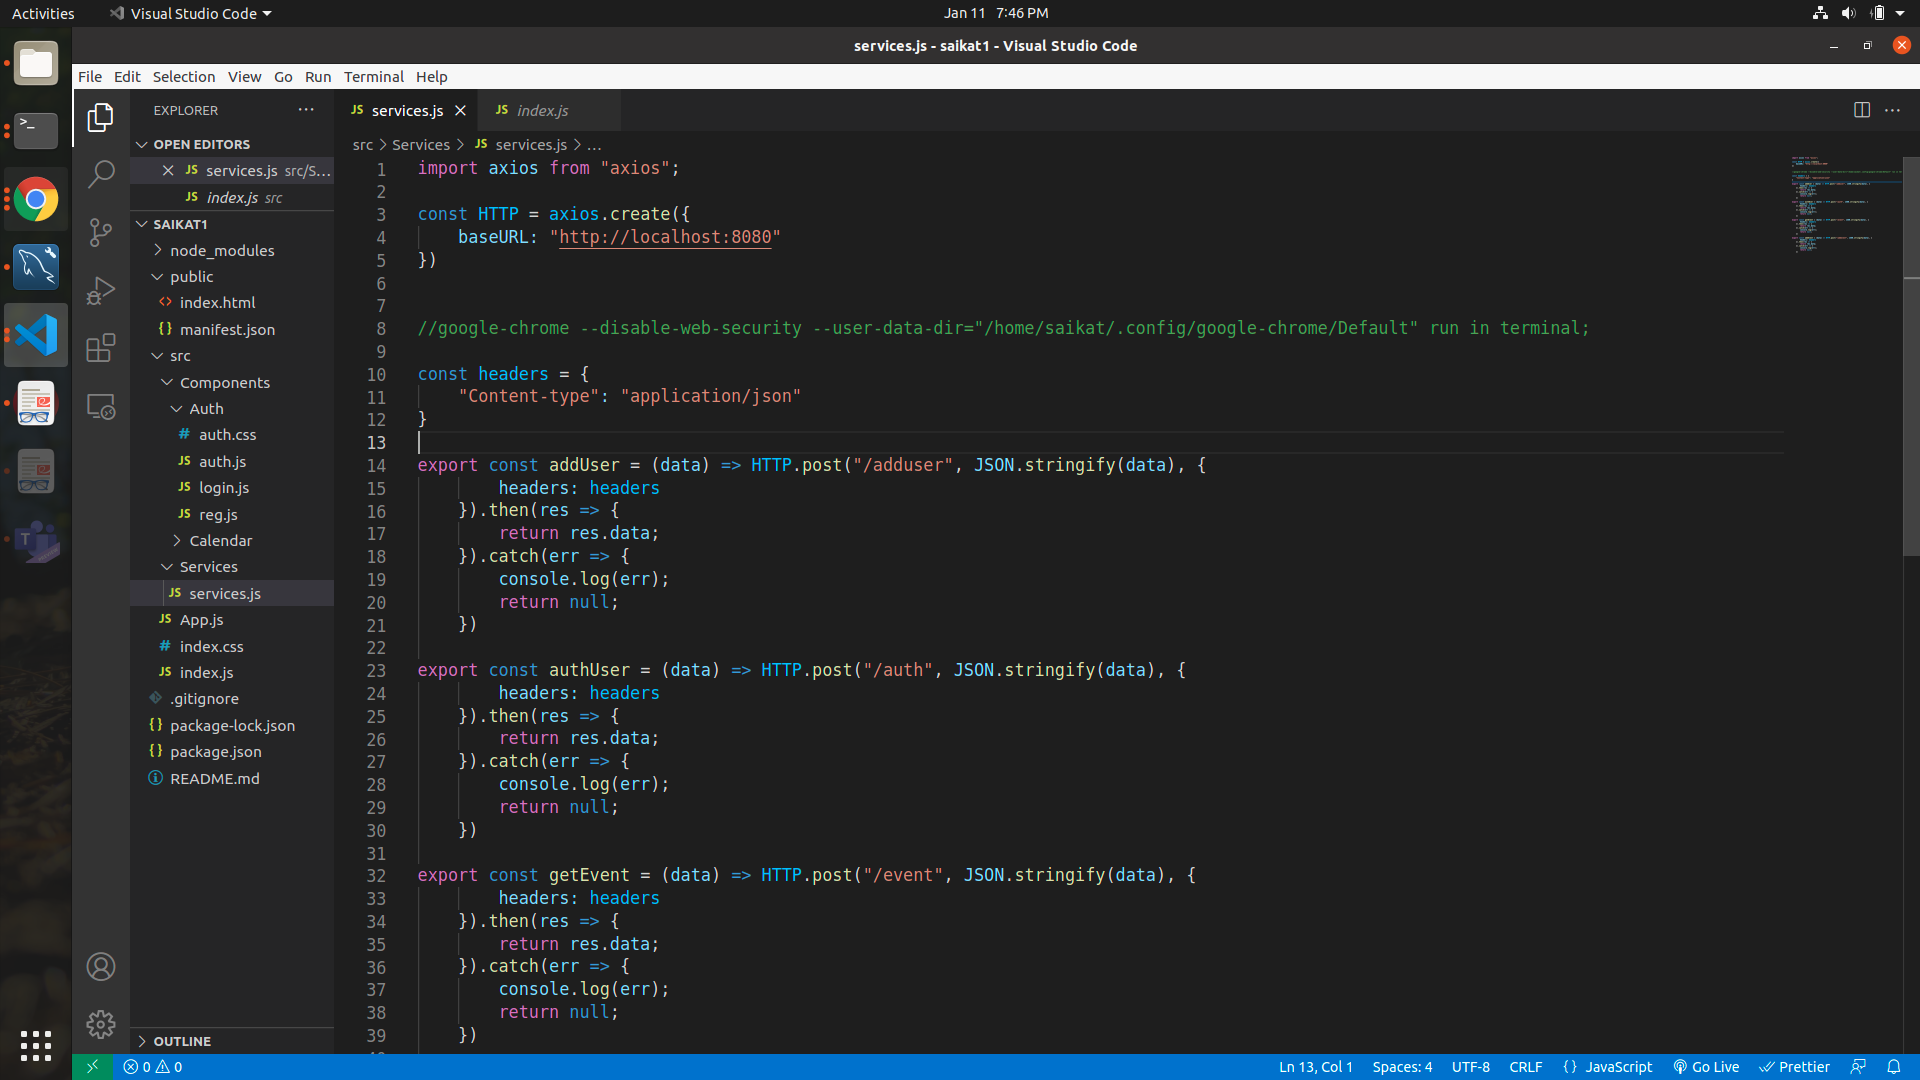Screen dimensions: 1920x1080
Task: Expand the Calendar folder
Action: point(220,540)
